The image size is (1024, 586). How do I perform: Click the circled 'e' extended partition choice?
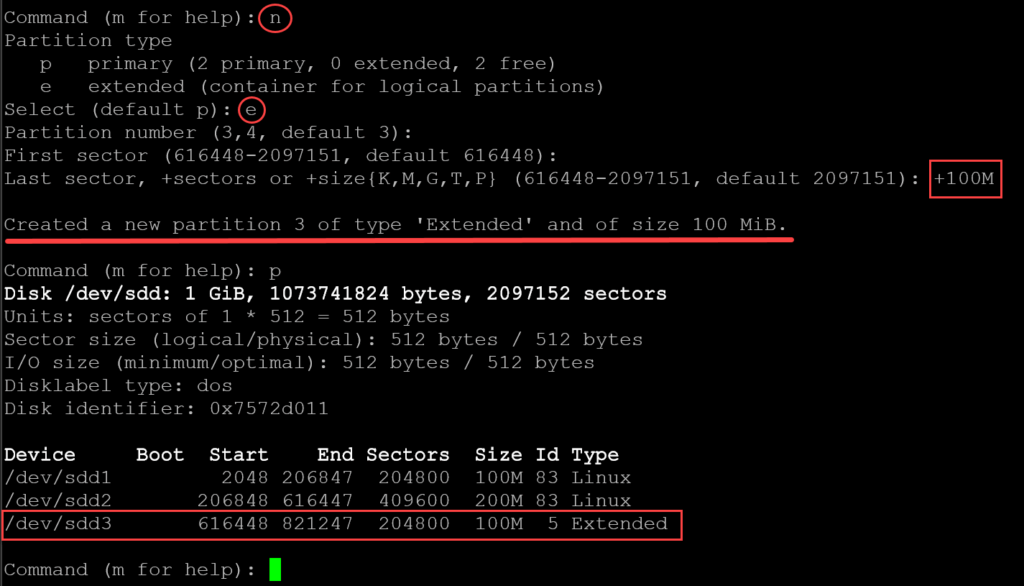tap(250, 110)
